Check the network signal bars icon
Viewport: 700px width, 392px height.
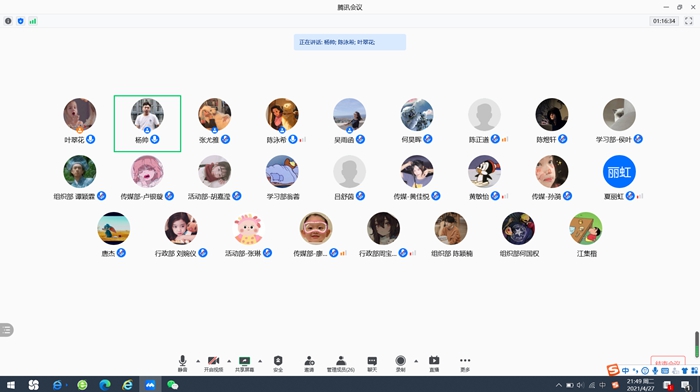[33, 21]
